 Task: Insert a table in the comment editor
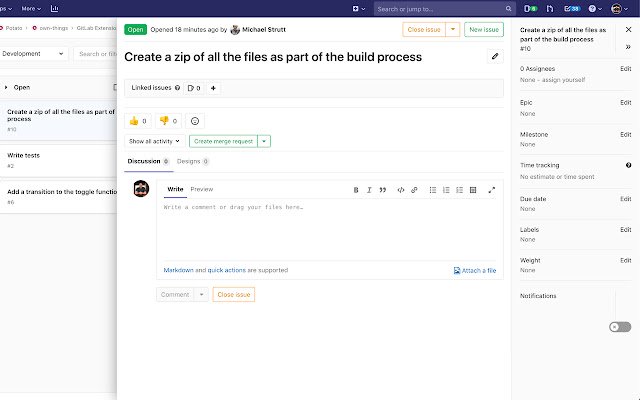tap(473, 190)
